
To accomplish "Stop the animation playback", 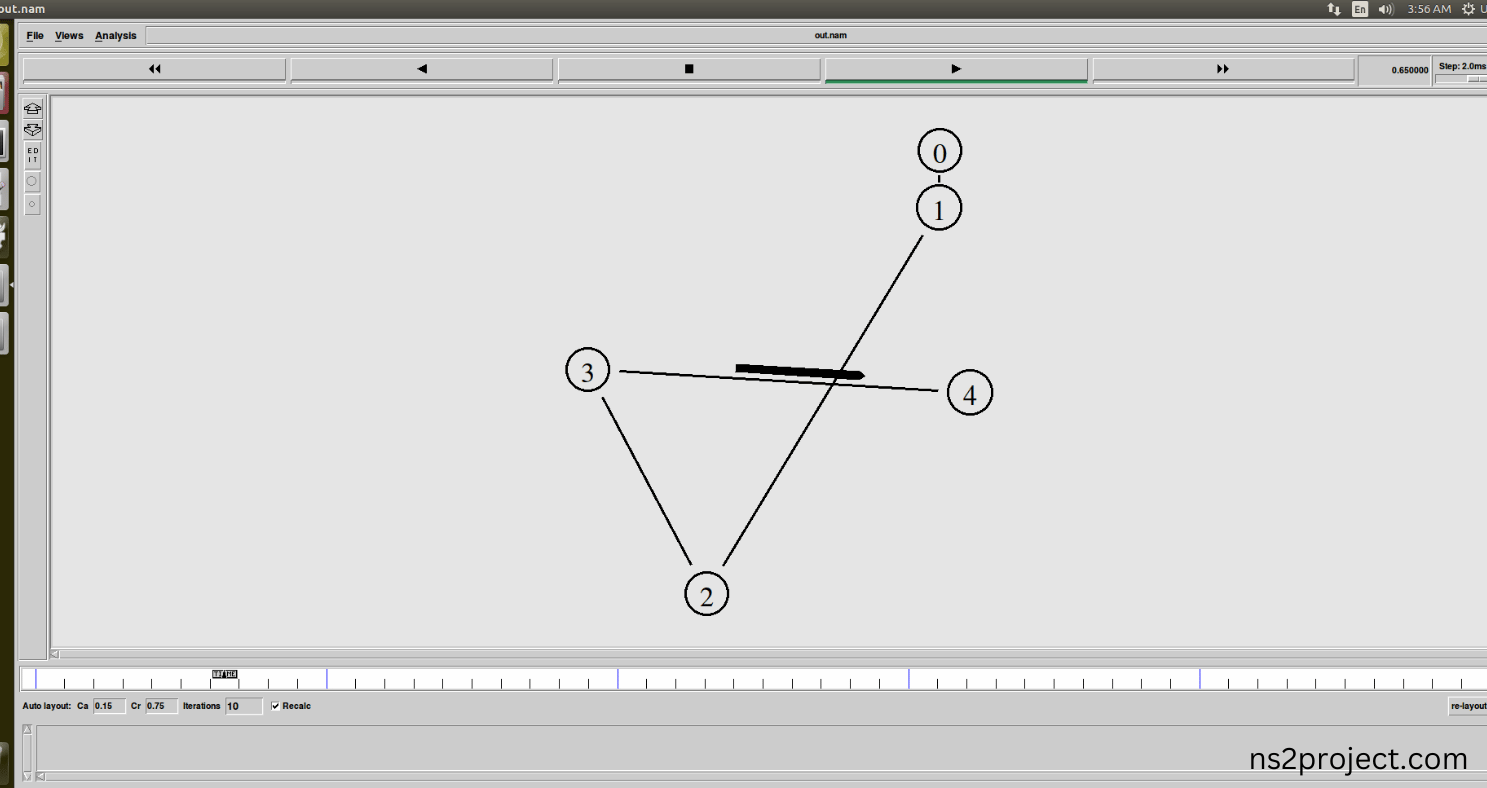I will tap(689, 69).
